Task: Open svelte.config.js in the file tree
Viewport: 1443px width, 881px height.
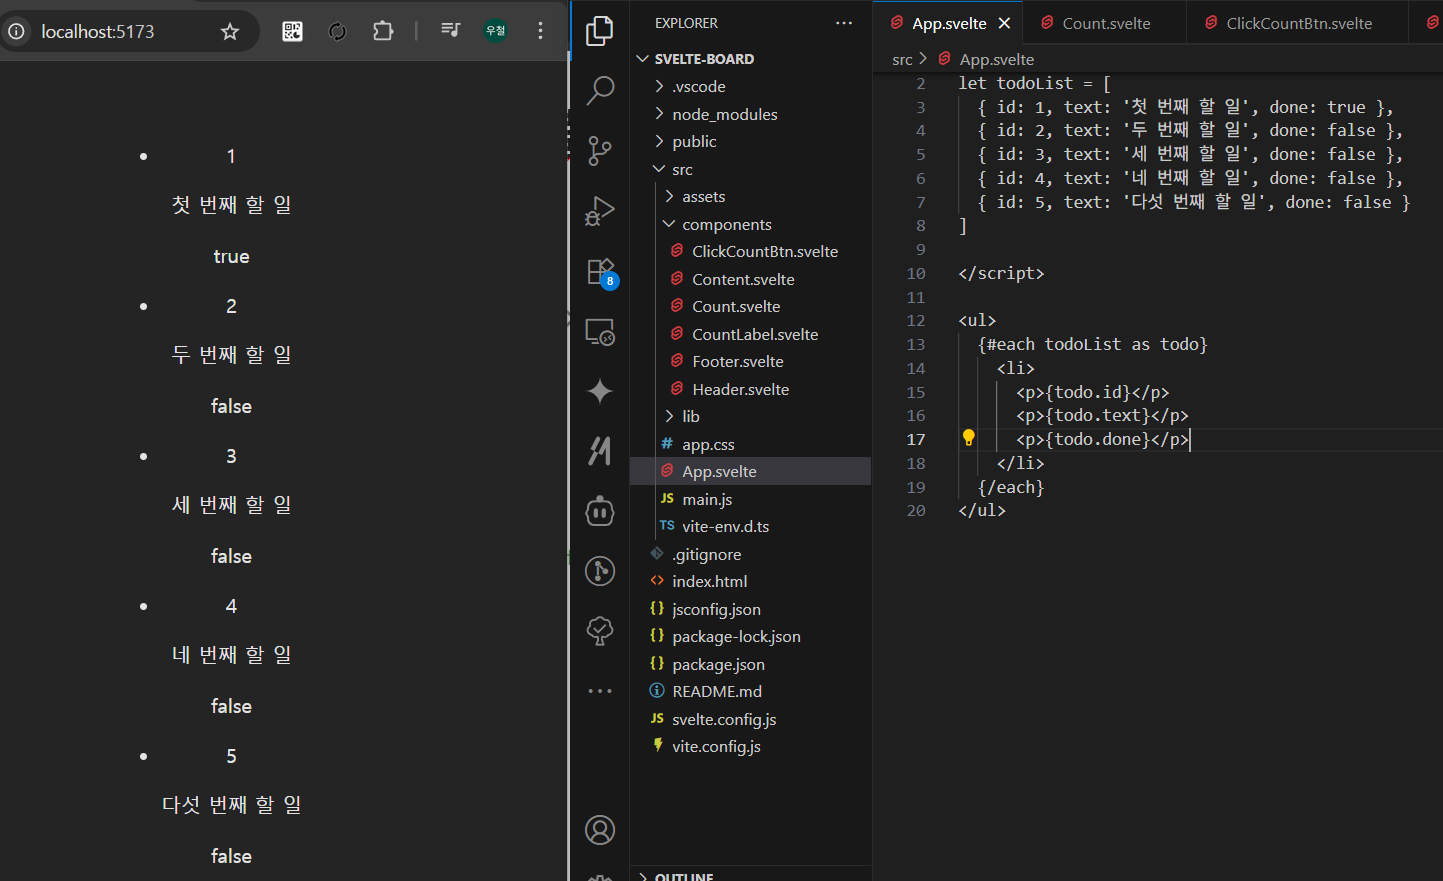Action: (751, 719)
